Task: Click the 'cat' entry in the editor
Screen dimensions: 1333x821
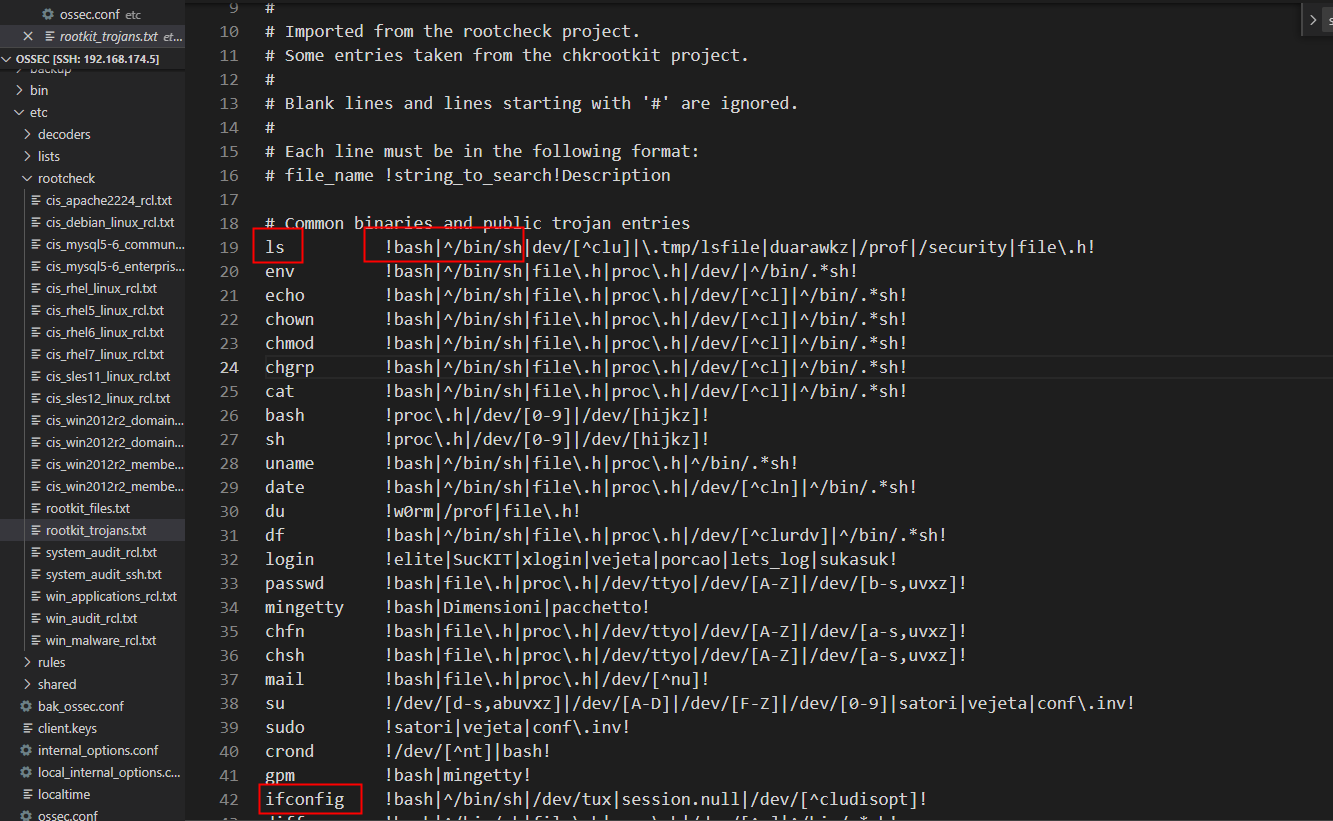Action: tap(280, 391)
